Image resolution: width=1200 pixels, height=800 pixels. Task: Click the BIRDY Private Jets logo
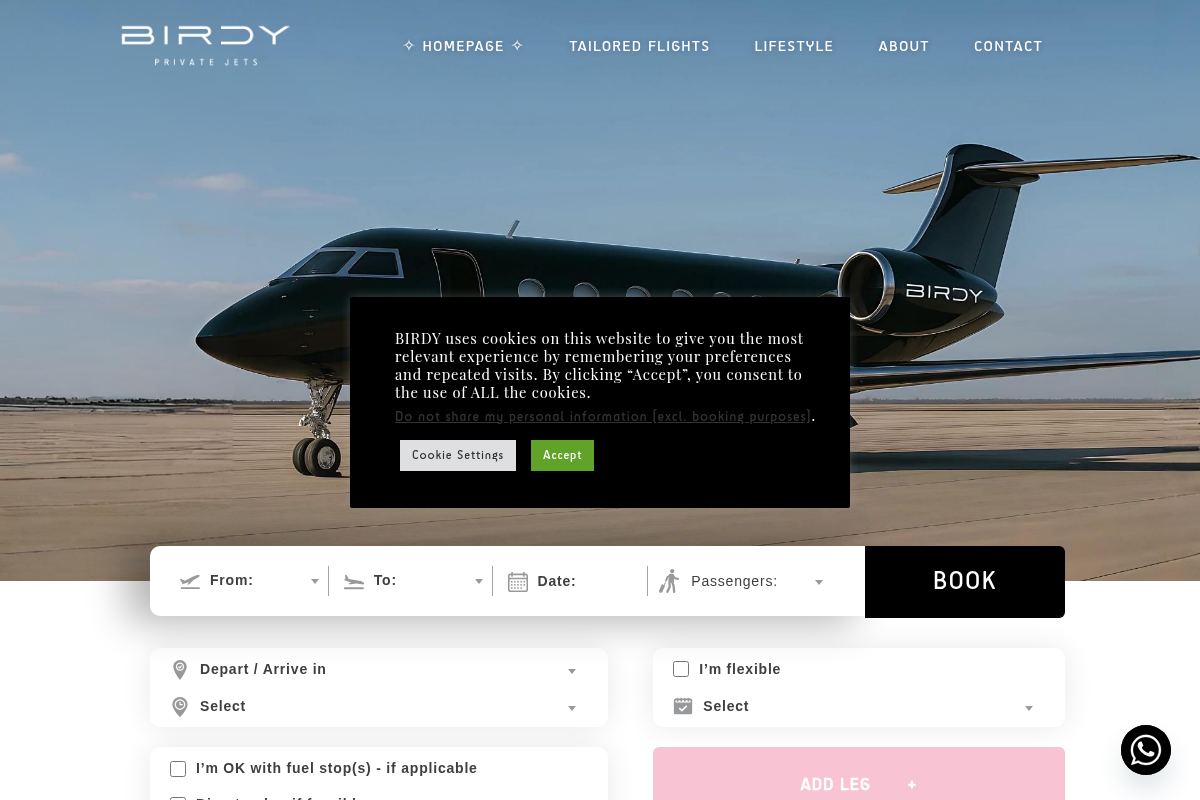pyautogui.click(x=205, y=46)
